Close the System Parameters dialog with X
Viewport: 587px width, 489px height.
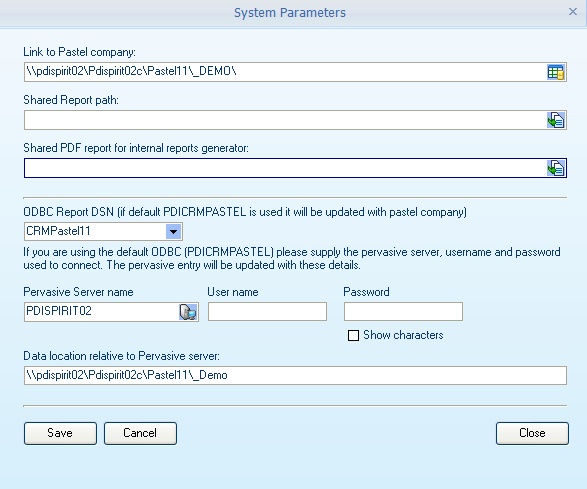point(573,12)
